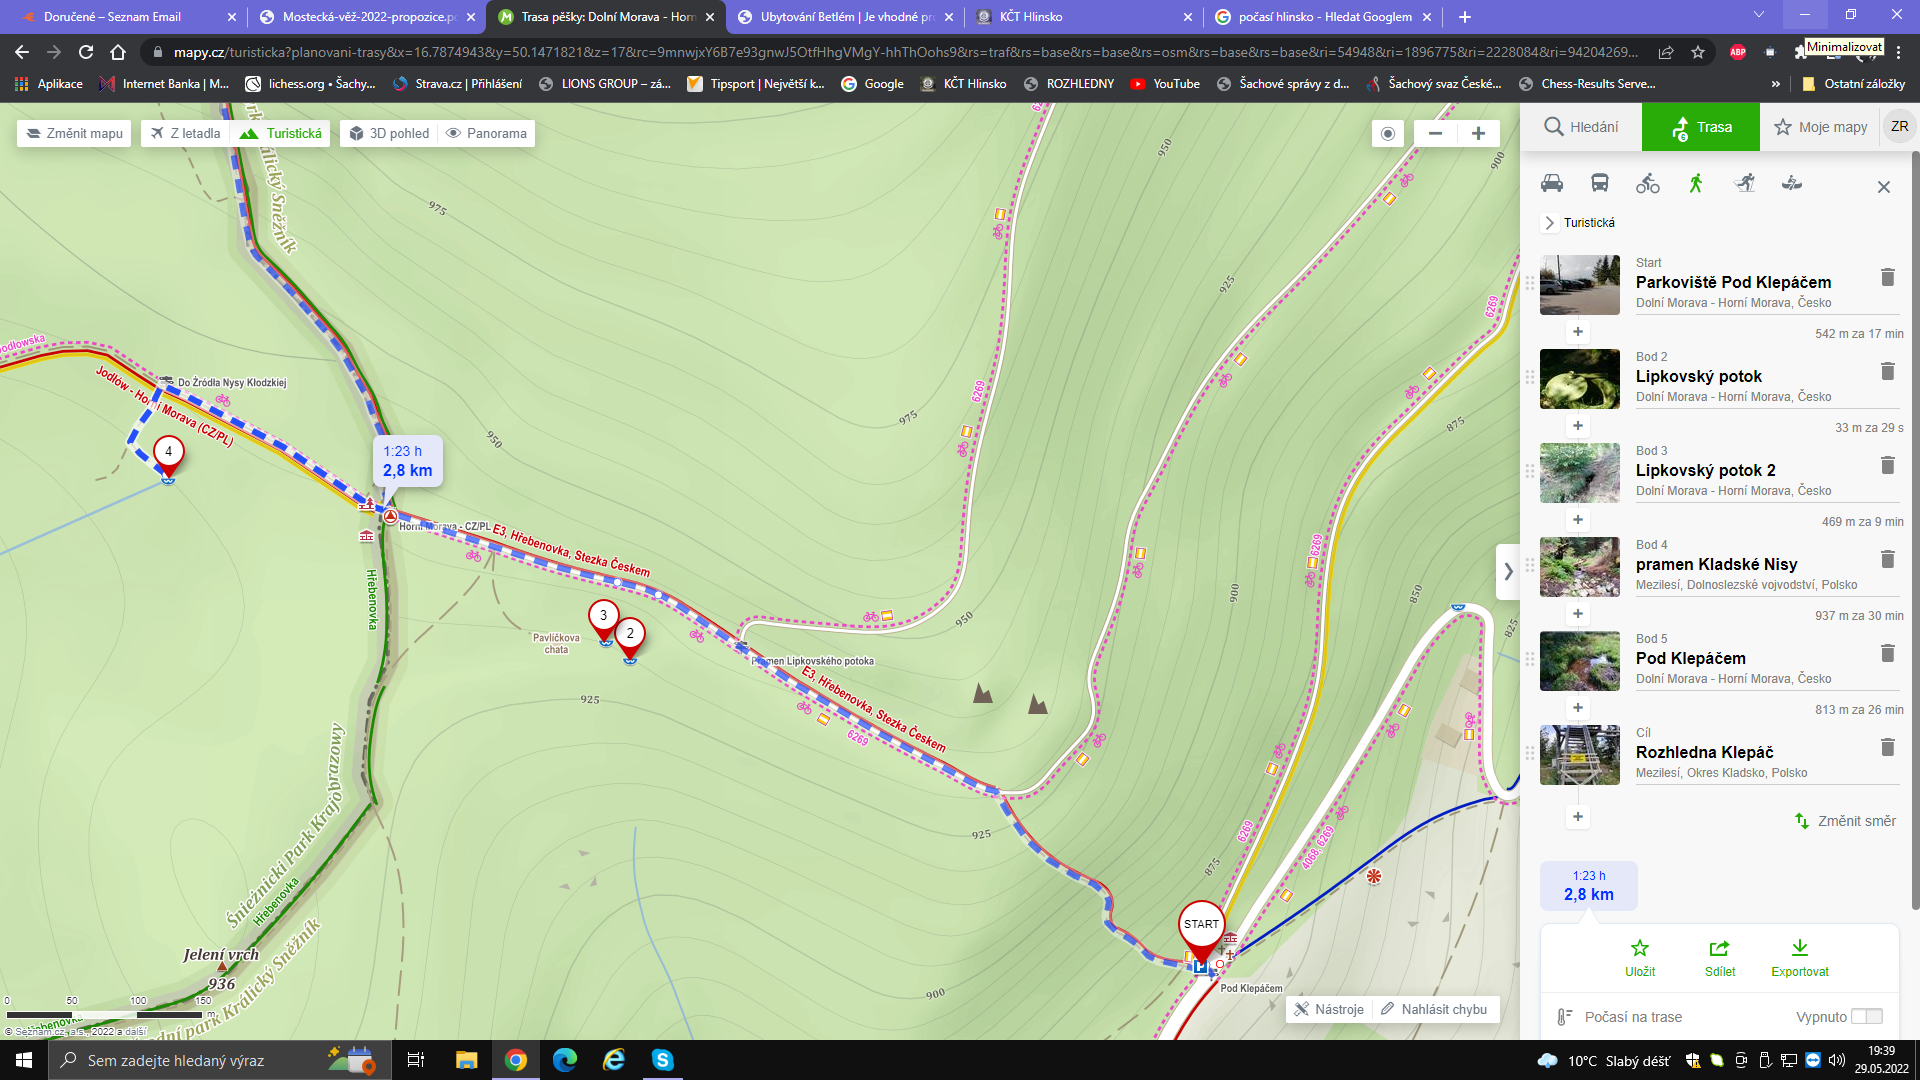Select car transport mode icon
This screenshot has width=1920, height=1080.
(x=1552, y=183)
